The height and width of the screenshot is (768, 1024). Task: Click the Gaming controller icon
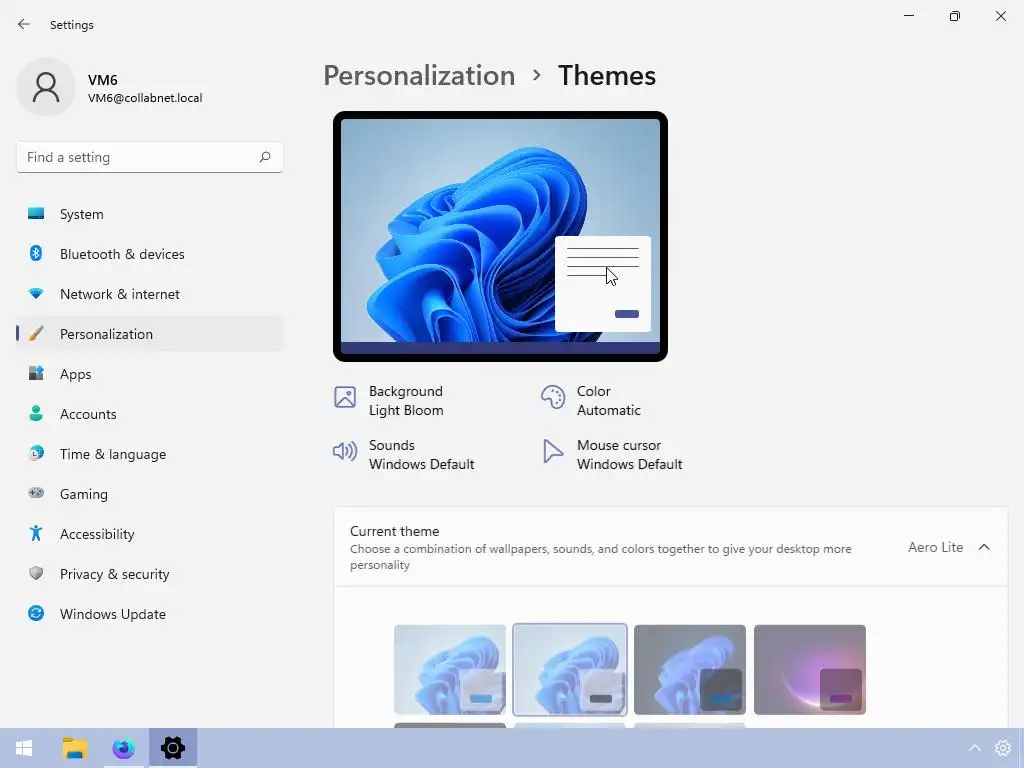[x=36, y=493]
